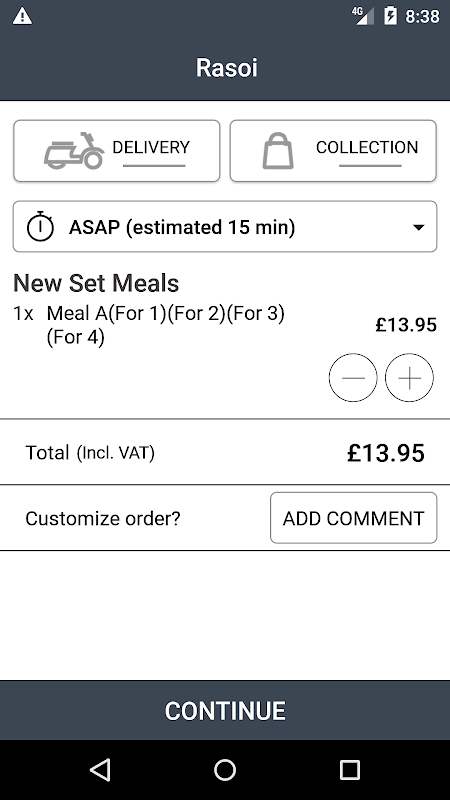Show recent apps with square button

click(x=350, y=769)
